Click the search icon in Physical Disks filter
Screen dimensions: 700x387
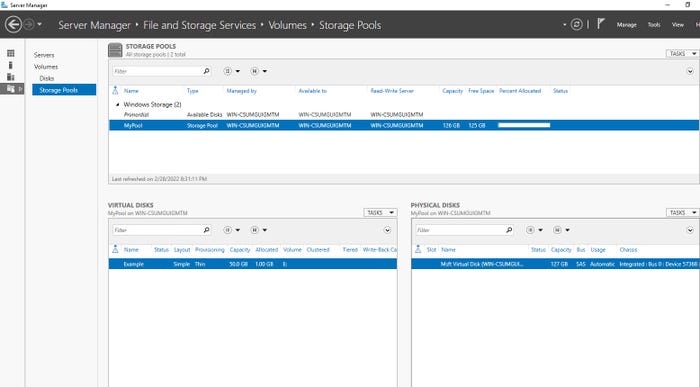pos(509,230)
